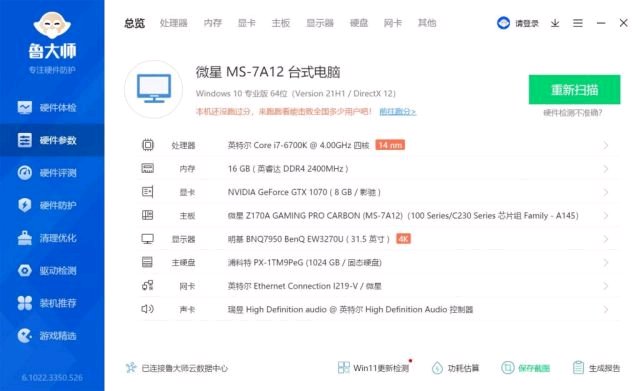Screen dimensions: 640x391
Task: Click 请登录 login avatar icon
Action: click(503, 23)
